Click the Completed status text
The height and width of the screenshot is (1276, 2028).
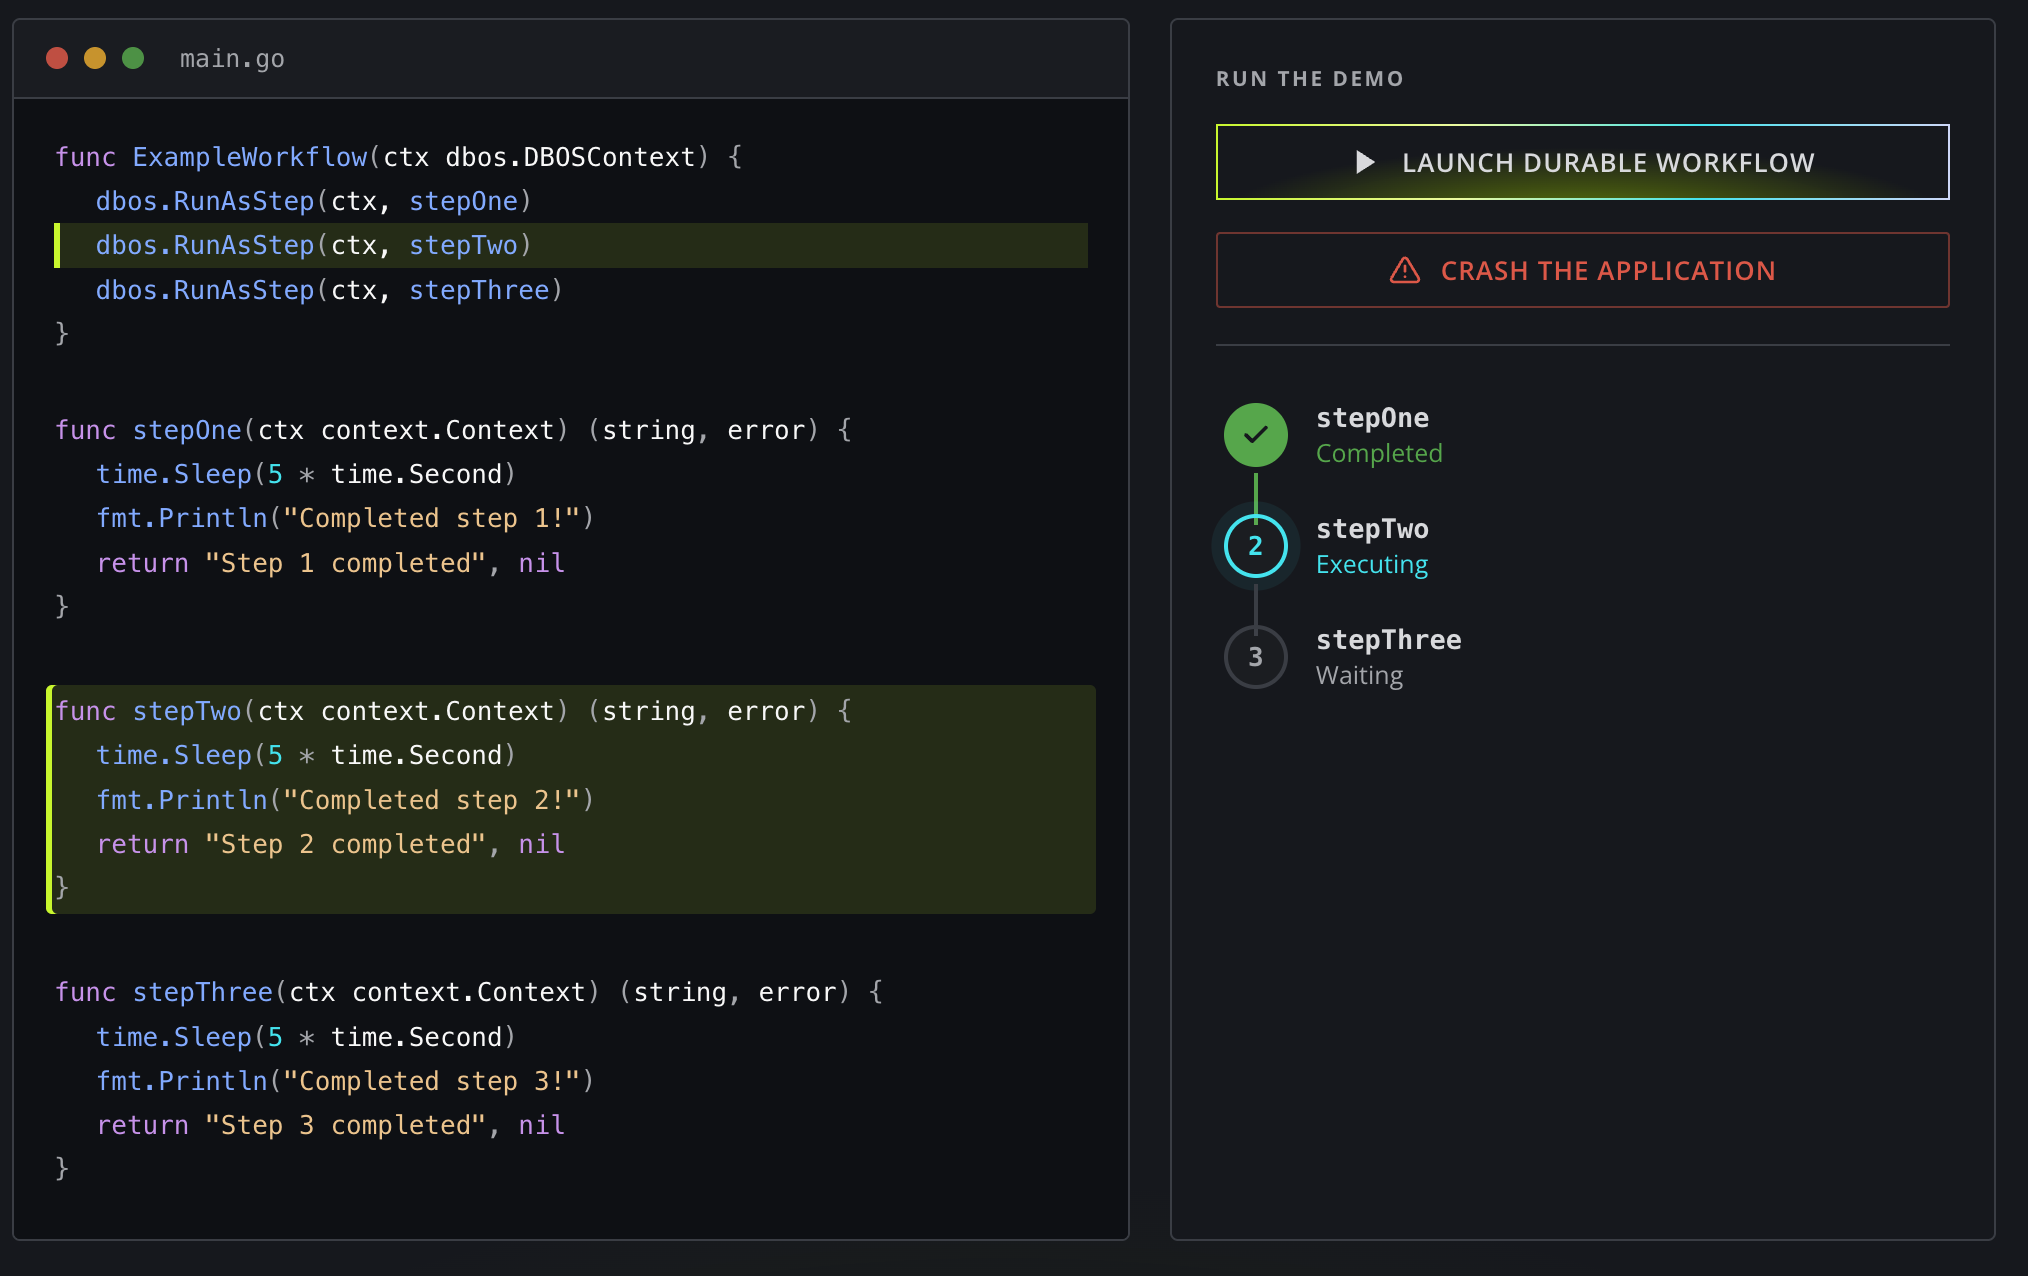tap(1379, 453)
